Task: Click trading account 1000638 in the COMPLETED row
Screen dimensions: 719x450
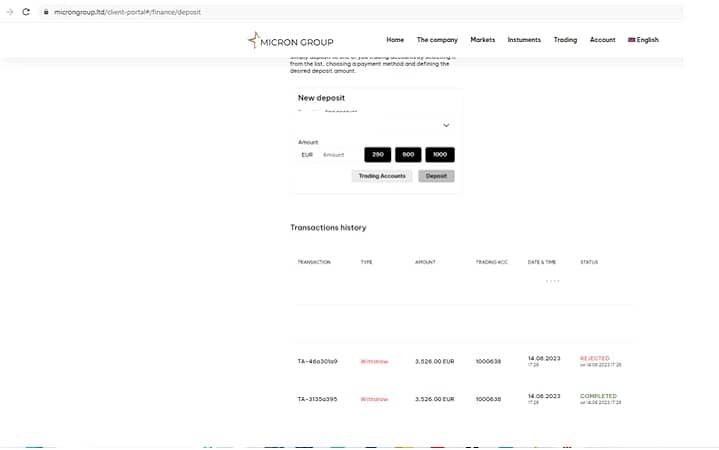Action: tap(488, 399)
